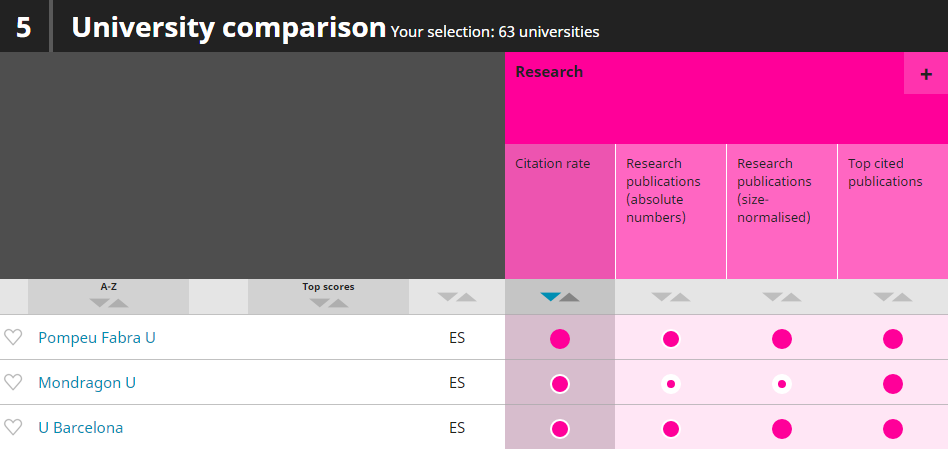Screen dimensions: 948x449
Task: Click Pompeu Fabra citation rate score dot
Action: pyautogui.click(x=560, y=339)
